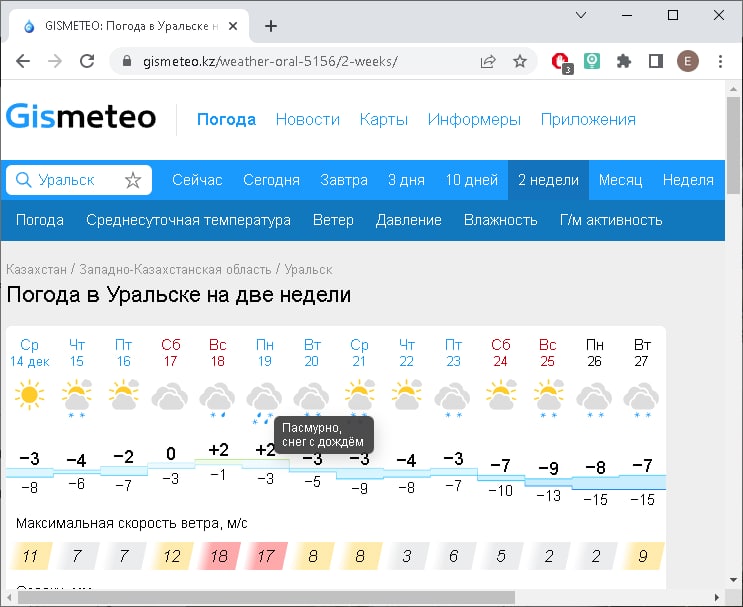Viewport: 743px width, 607px height.
Task: Click weather icon for Пт 16
Action: pyautogui.click(x=124, y=394)
